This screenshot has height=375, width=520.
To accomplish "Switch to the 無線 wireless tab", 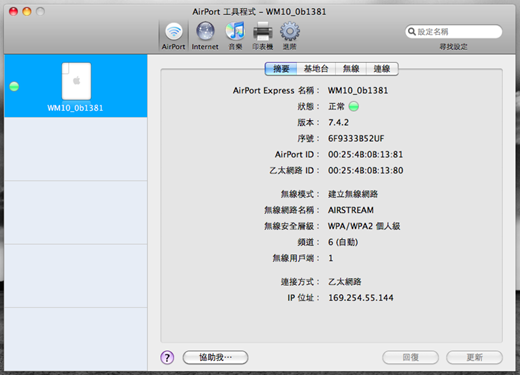I will coord(351,69).
